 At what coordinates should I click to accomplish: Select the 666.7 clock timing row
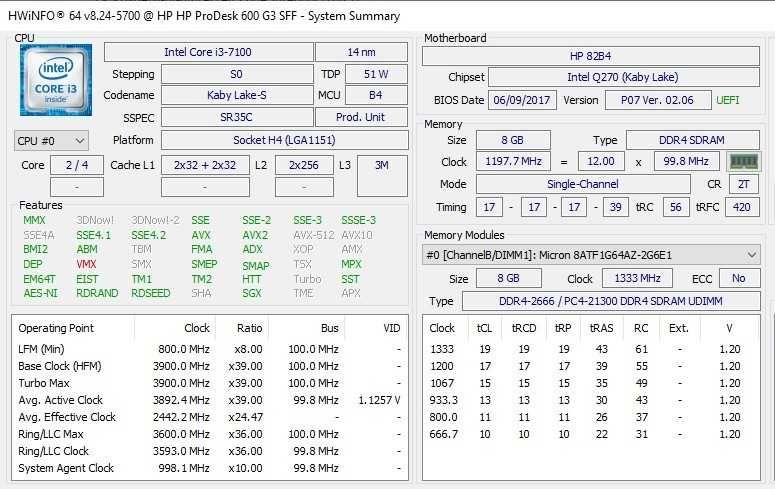click(591, 434)
